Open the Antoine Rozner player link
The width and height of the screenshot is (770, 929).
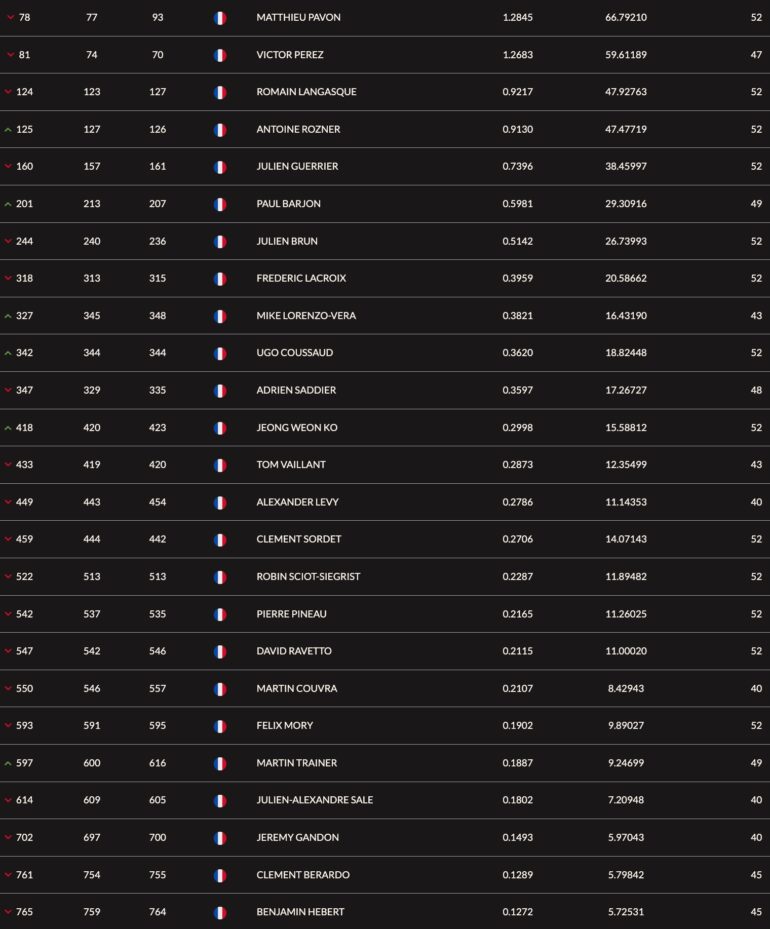[298, 129]
